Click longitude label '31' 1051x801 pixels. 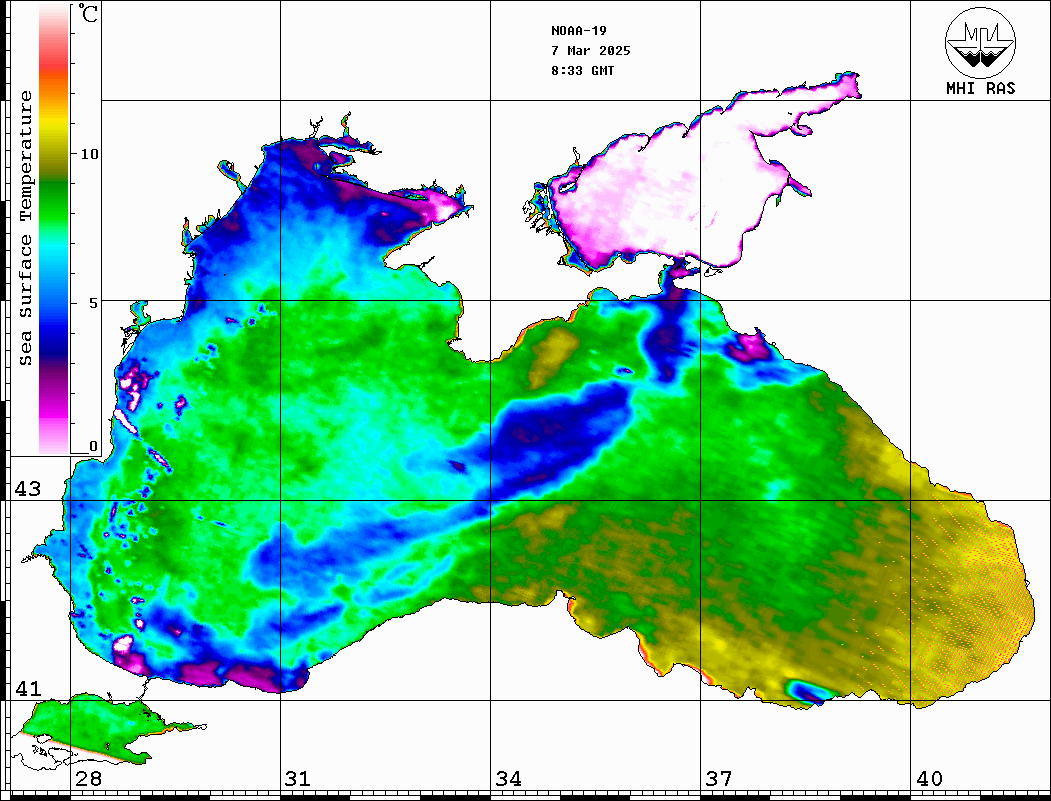(x=298, y=778)
